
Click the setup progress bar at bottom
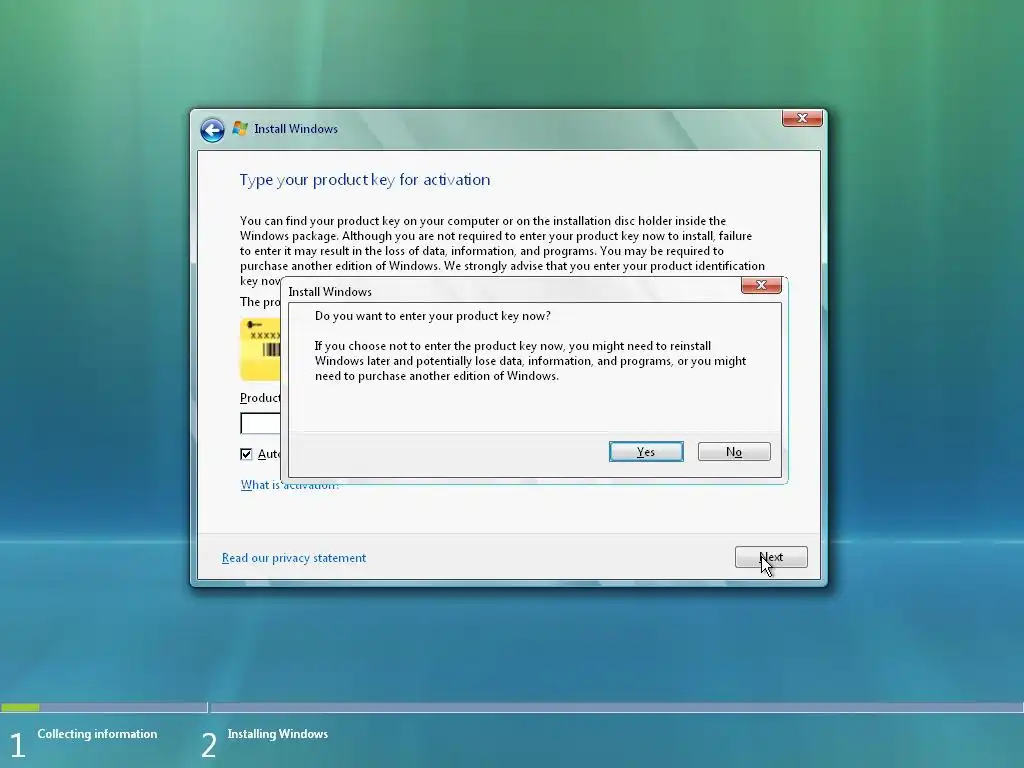[512, 707]
